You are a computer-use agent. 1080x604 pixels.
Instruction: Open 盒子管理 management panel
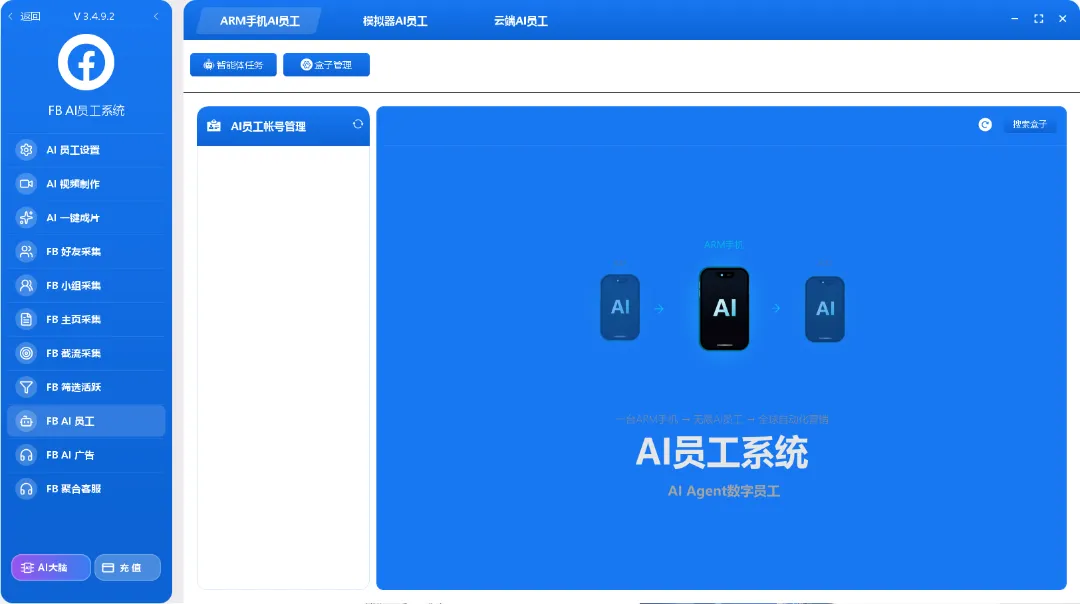[326, 64]
